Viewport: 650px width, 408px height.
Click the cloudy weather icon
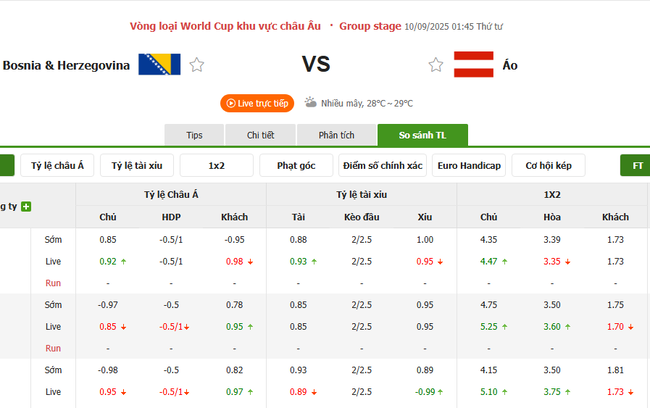(x=311, y=102)
